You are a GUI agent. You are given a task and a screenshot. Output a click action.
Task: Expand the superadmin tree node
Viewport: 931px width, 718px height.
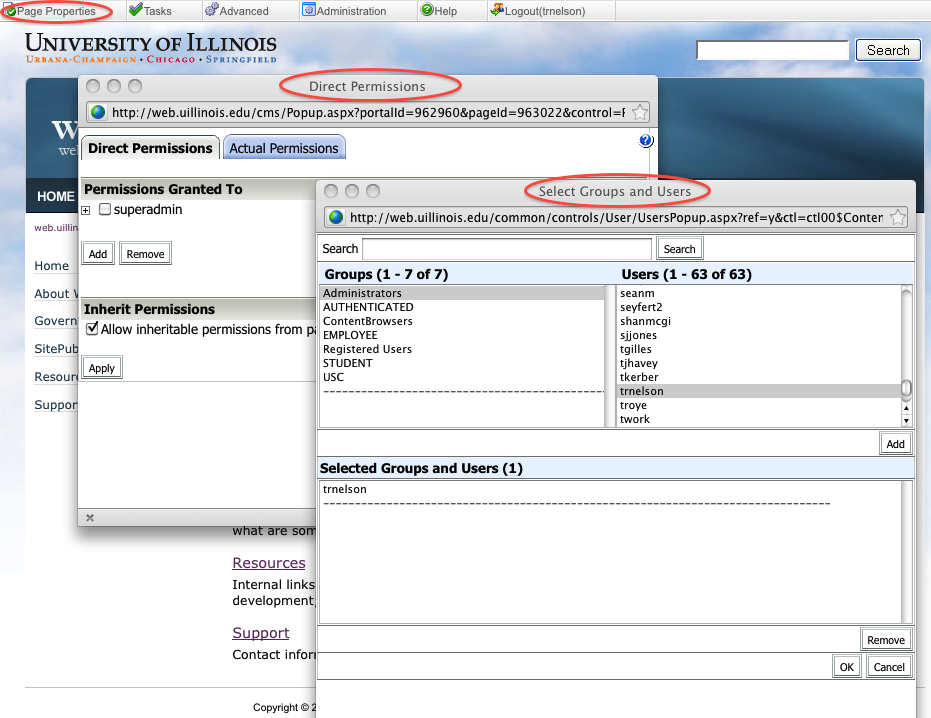(x=86, y=210)
